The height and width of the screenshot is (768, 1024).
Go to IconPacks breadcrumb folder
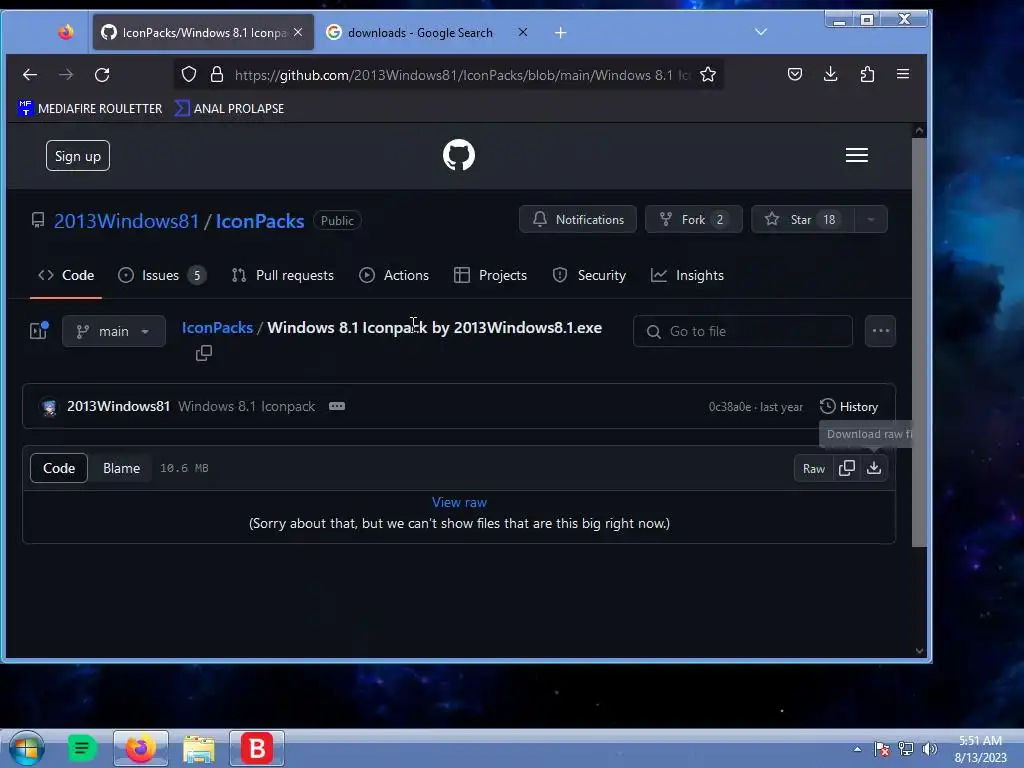pos(217,328)
